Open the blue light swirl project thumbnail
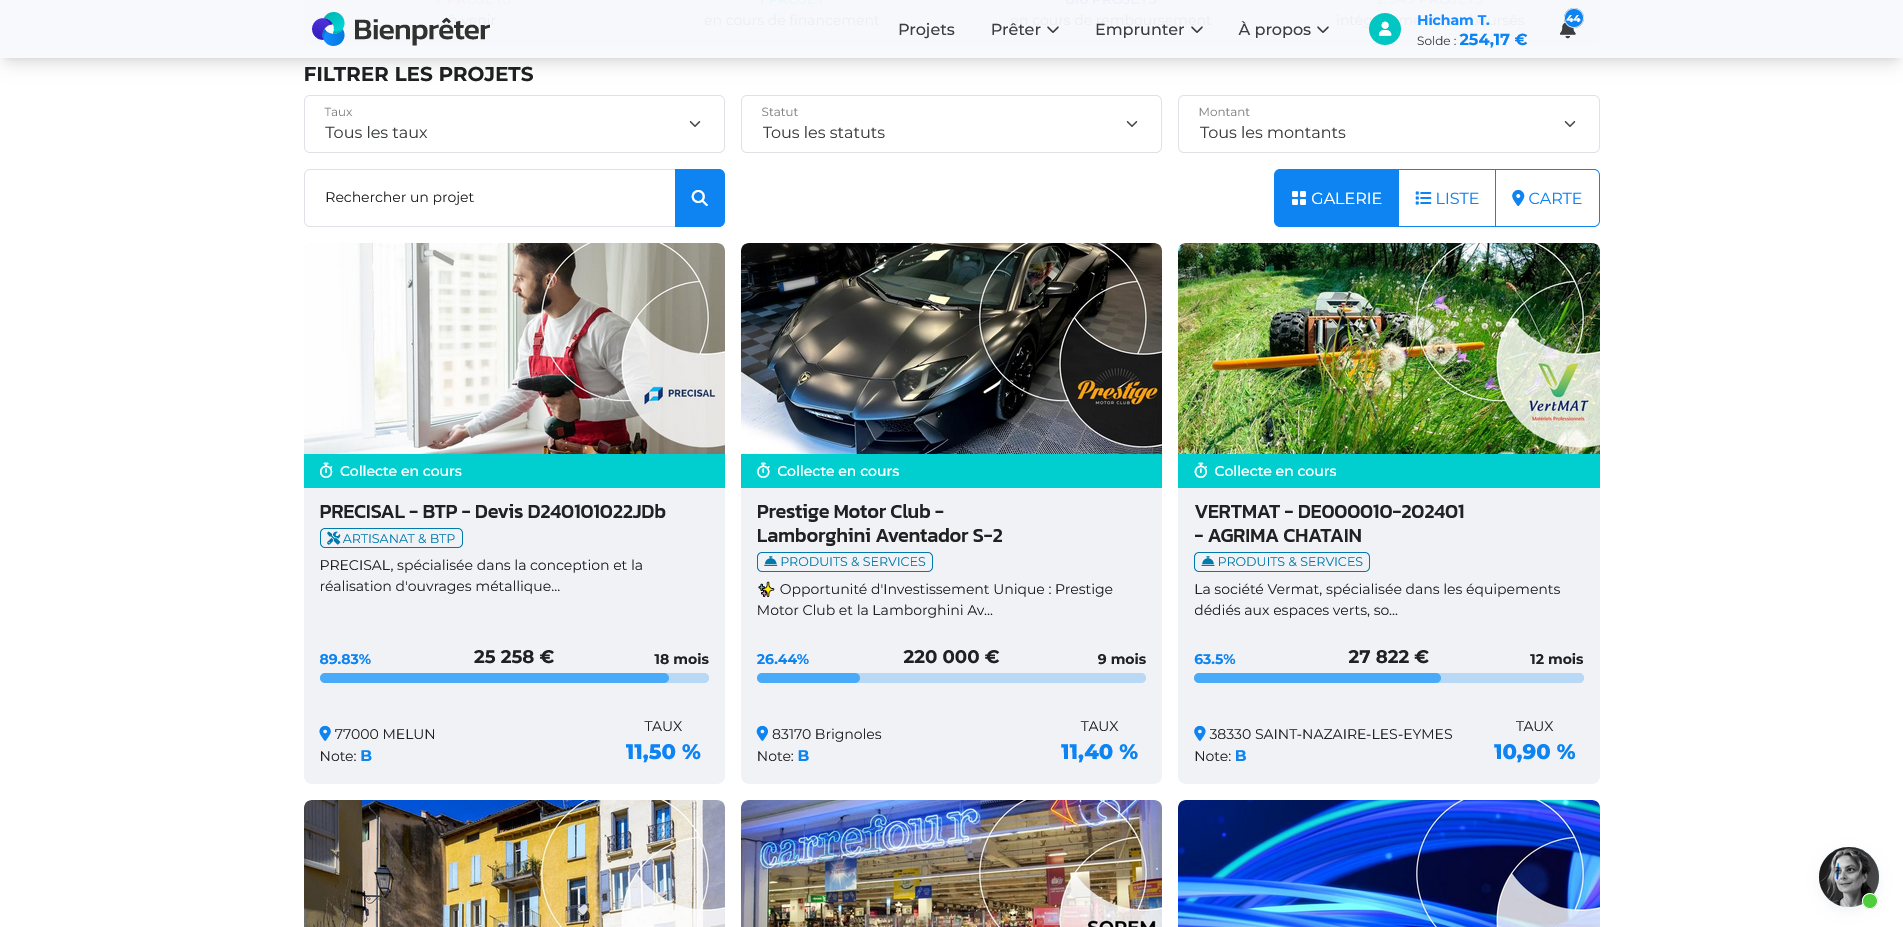 (x=1389, y=863)
